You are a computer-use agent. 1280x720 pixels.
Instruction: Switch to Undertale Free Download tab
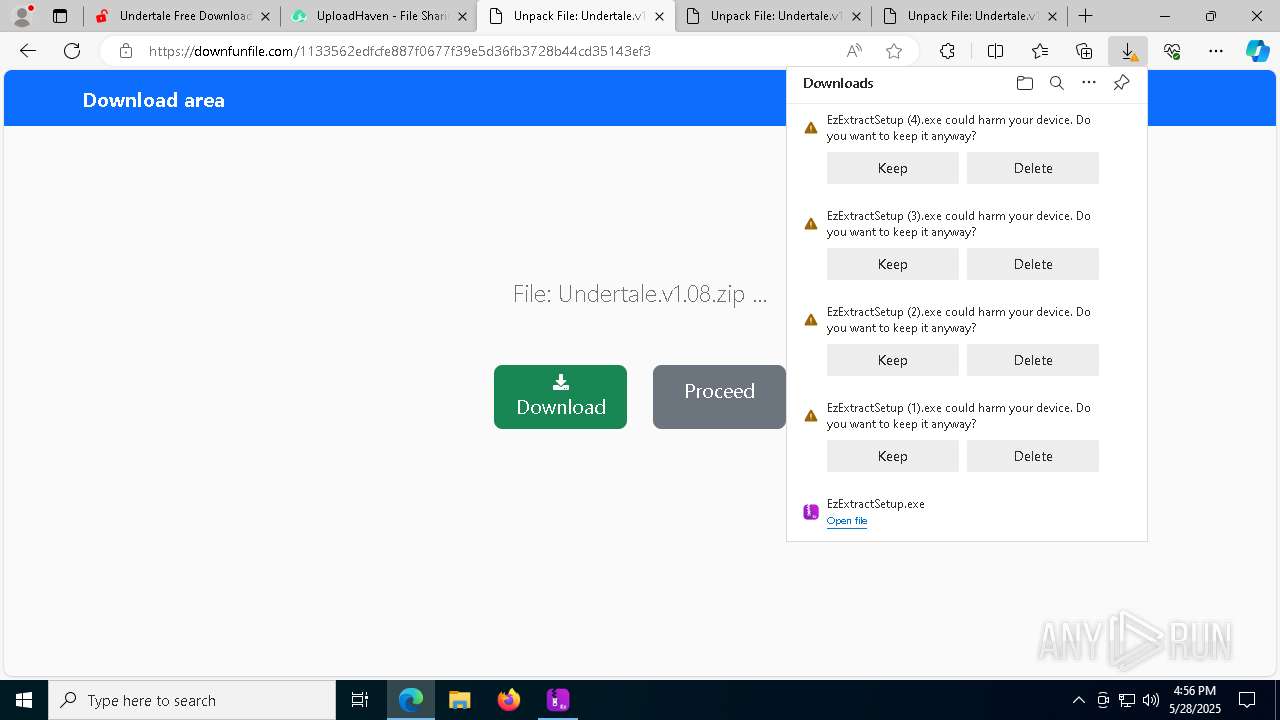182,16
